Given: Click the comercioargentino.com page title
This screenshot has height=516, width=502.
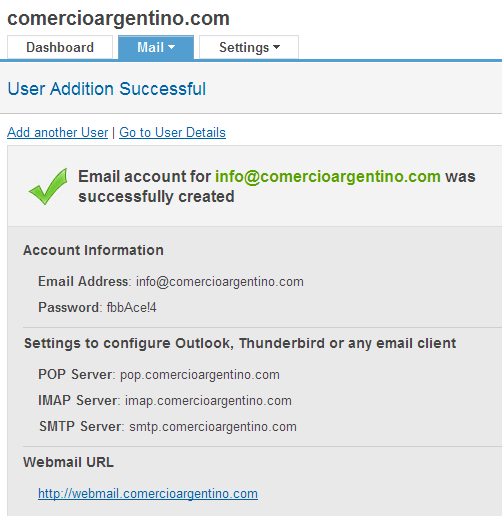Looking at the screenshot, I should (x=118, y=18).
